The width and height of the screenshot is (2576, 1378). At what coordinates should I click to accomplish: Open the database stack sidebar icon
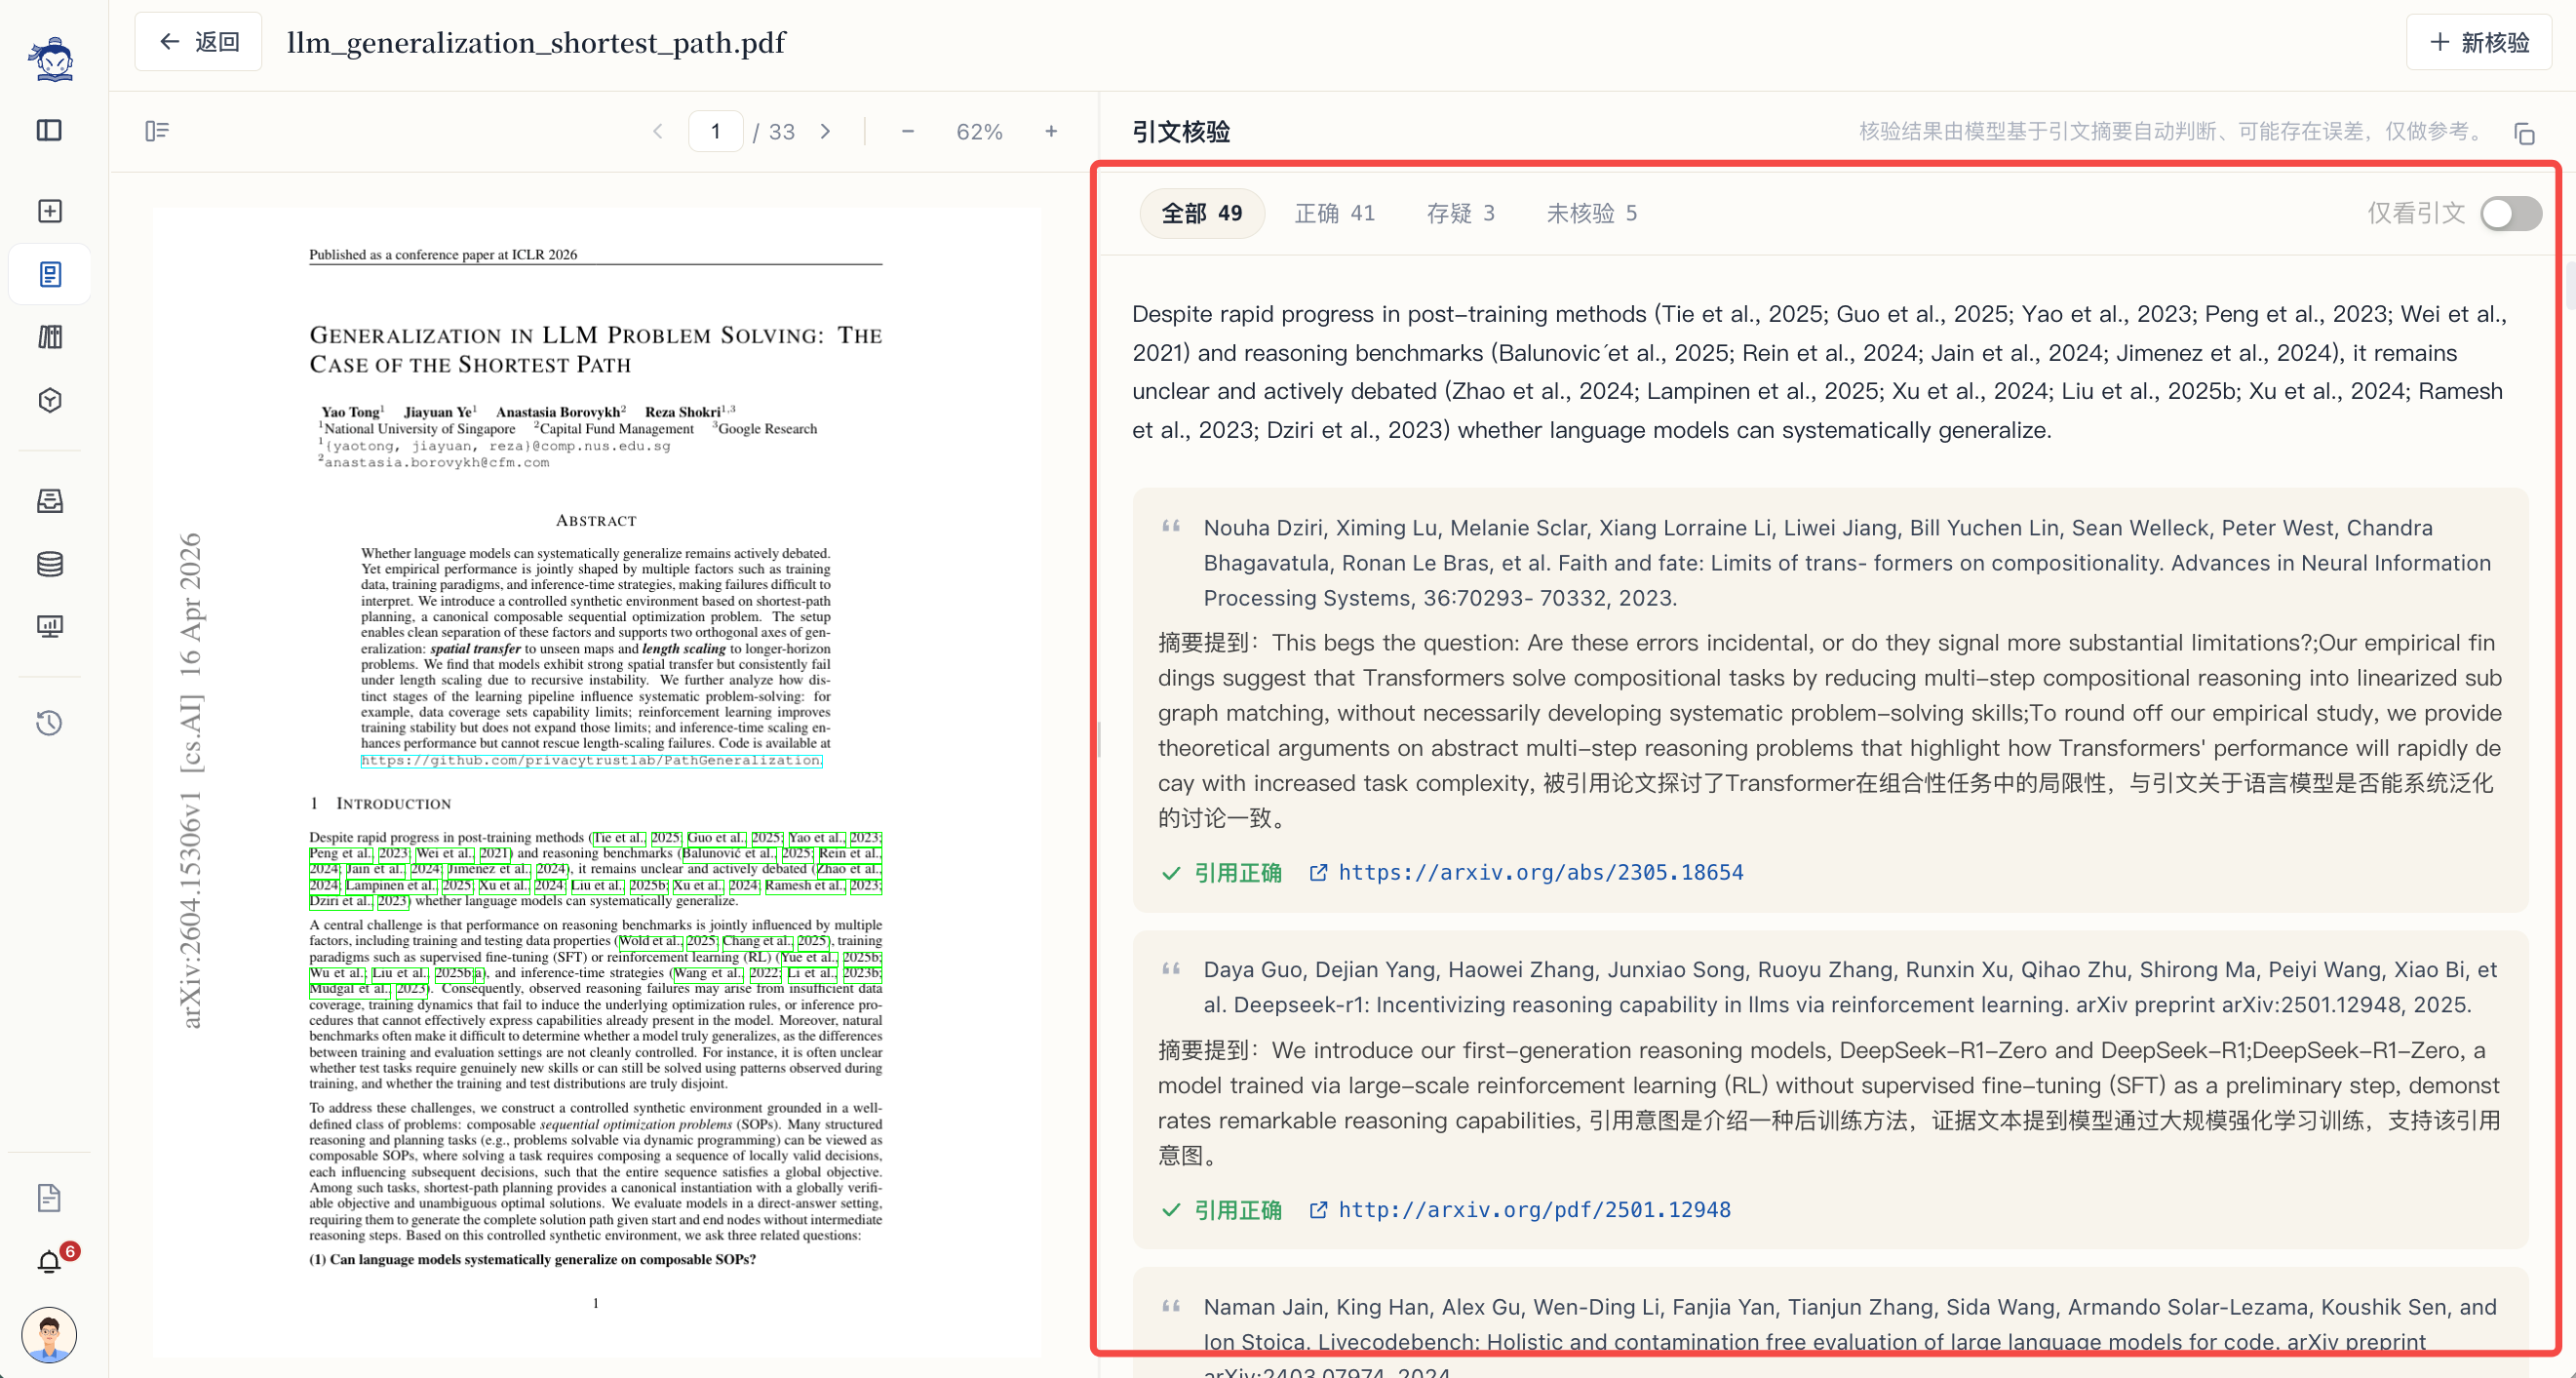[x=49, y=564]
